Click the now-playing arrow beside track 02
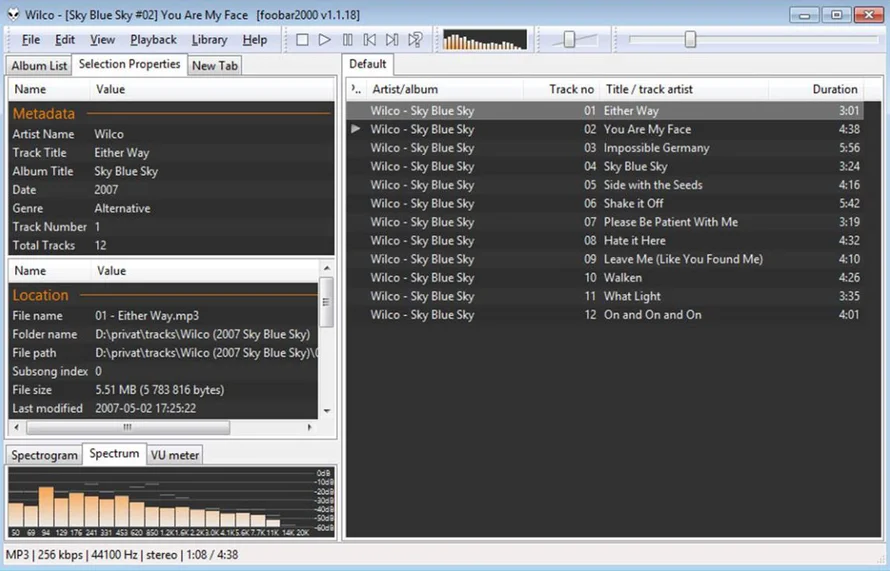 point(356,129)
